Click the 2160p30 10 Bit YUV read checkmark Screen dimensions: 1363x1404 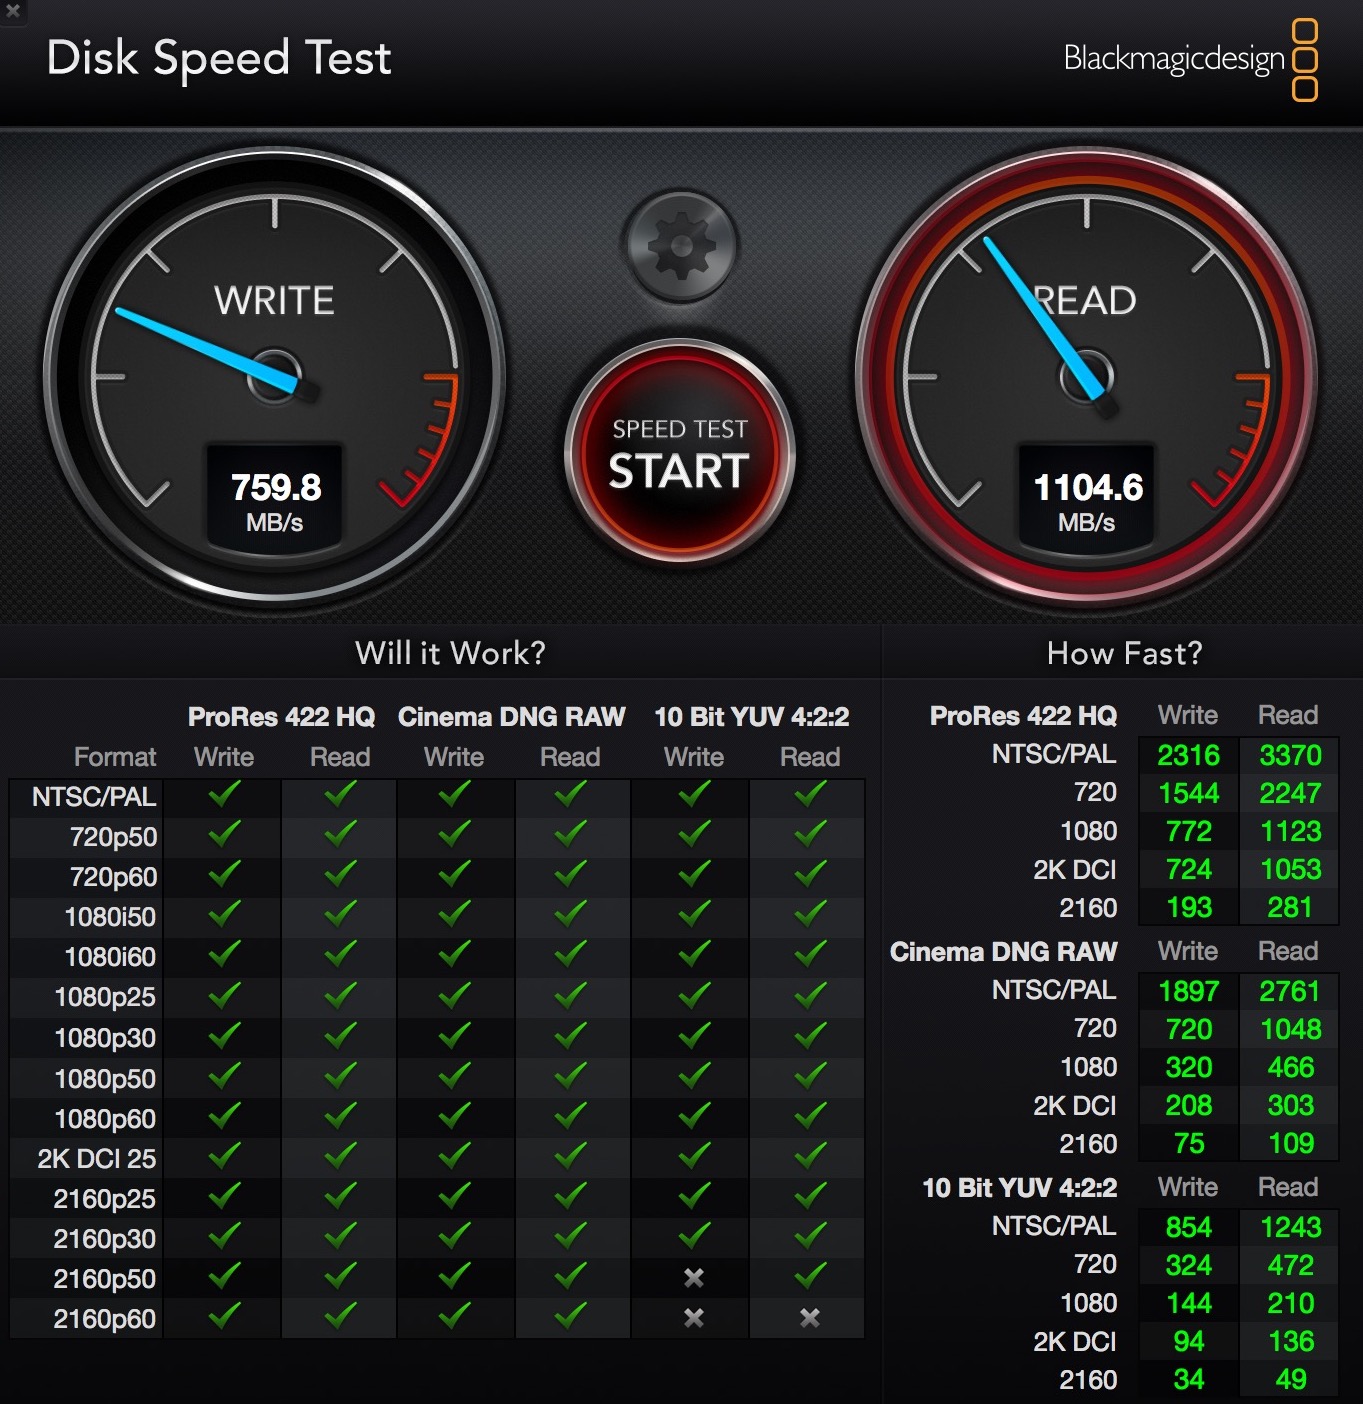pyautogui.click(x=810, y=1235)
